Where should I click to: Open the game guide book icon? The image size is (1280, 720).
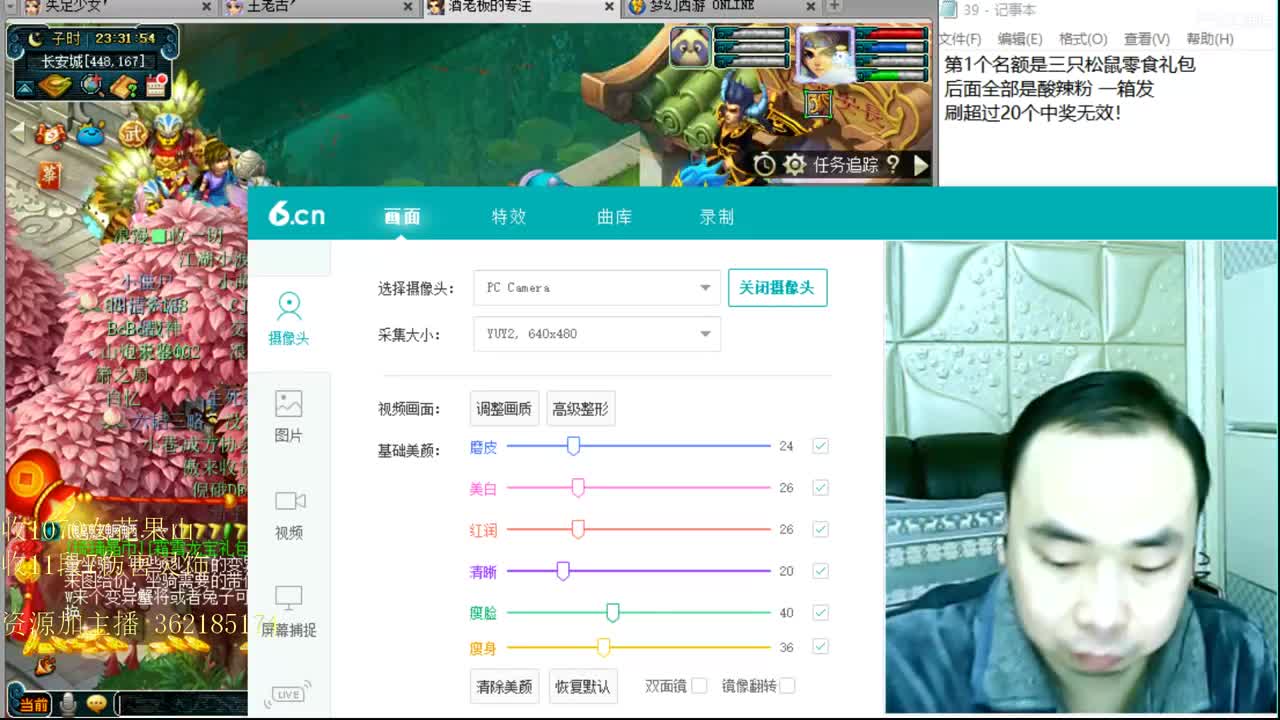click(x=124, y=86)
